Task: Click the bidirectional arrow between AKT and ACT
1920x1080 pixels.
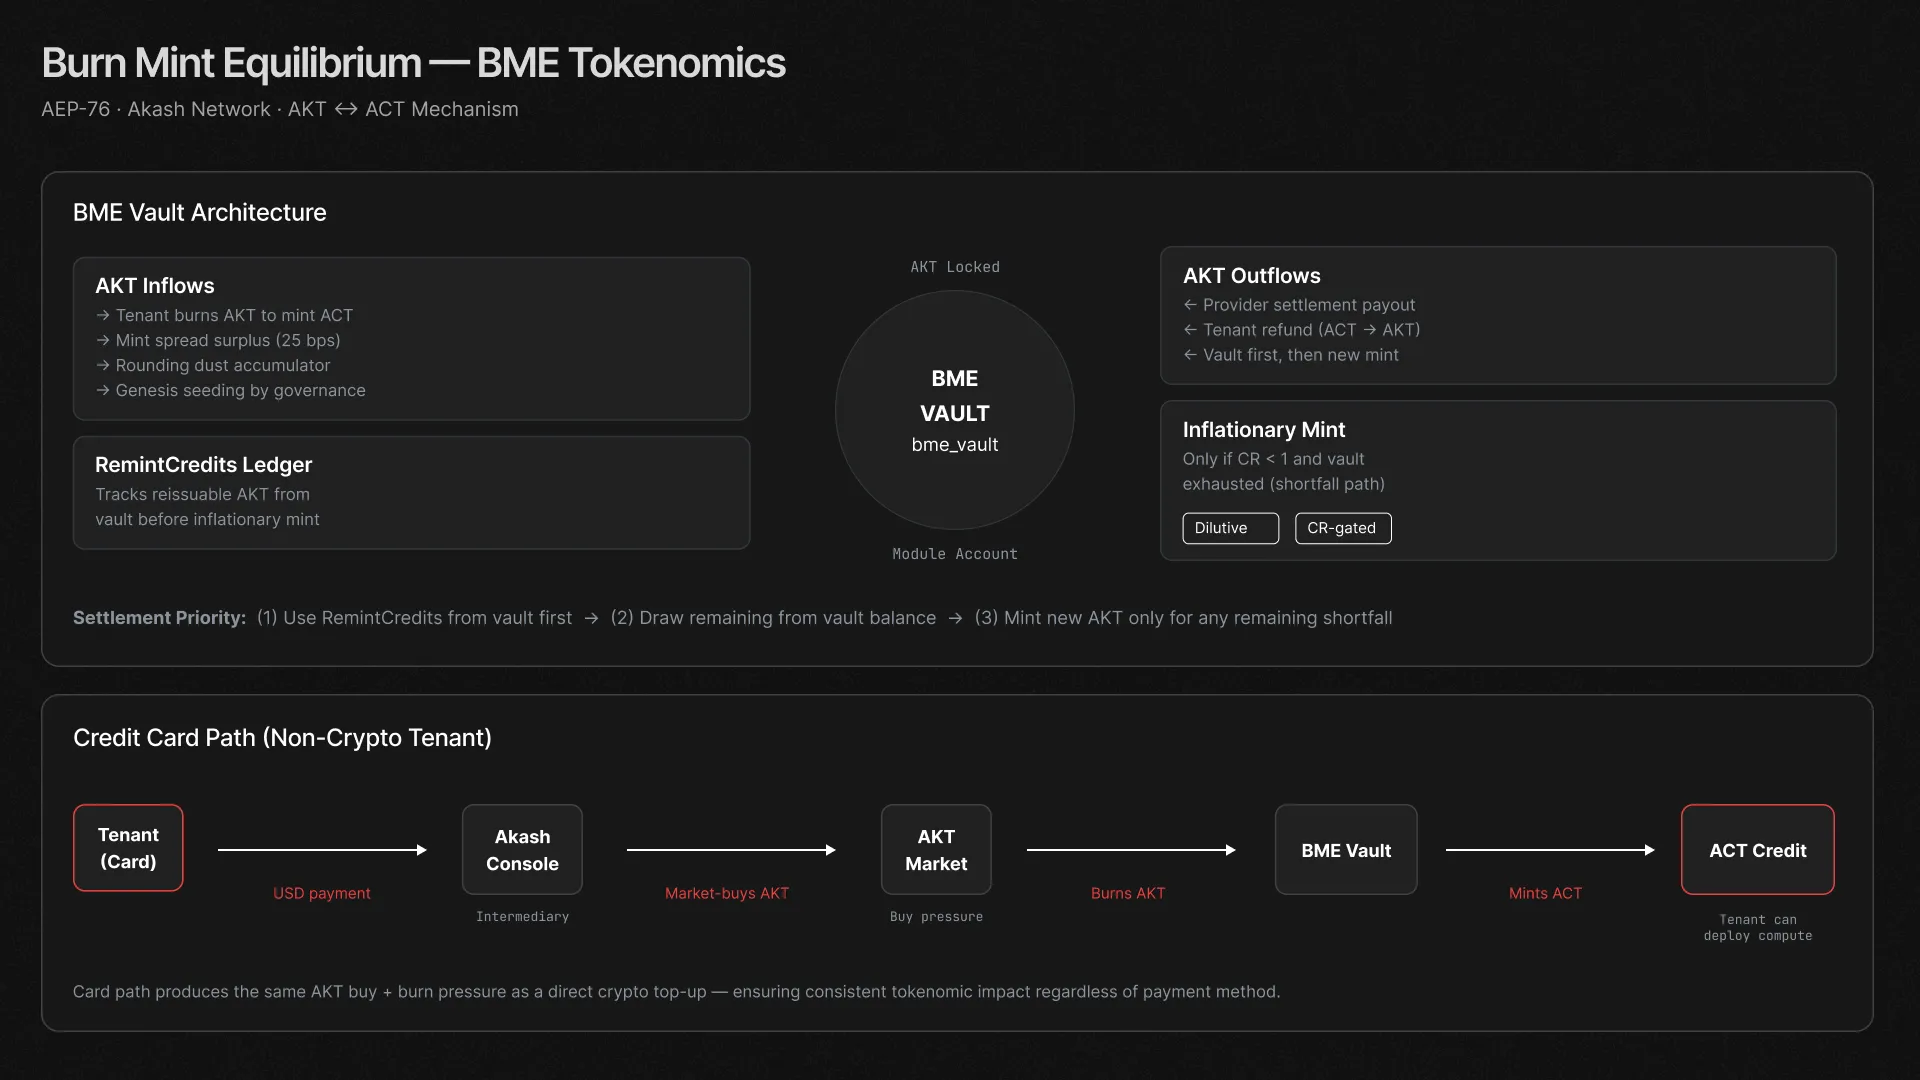Action: pos(345,109)
